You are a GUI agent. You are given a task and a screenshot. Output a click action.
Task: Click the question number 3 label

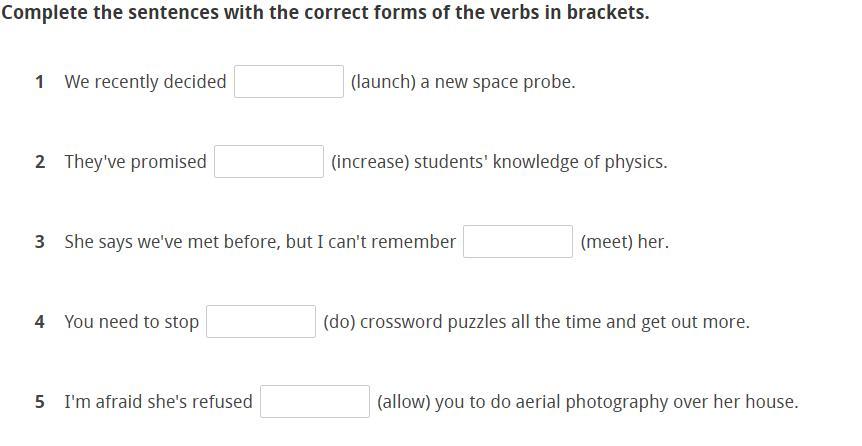click(x=39, y=242)
